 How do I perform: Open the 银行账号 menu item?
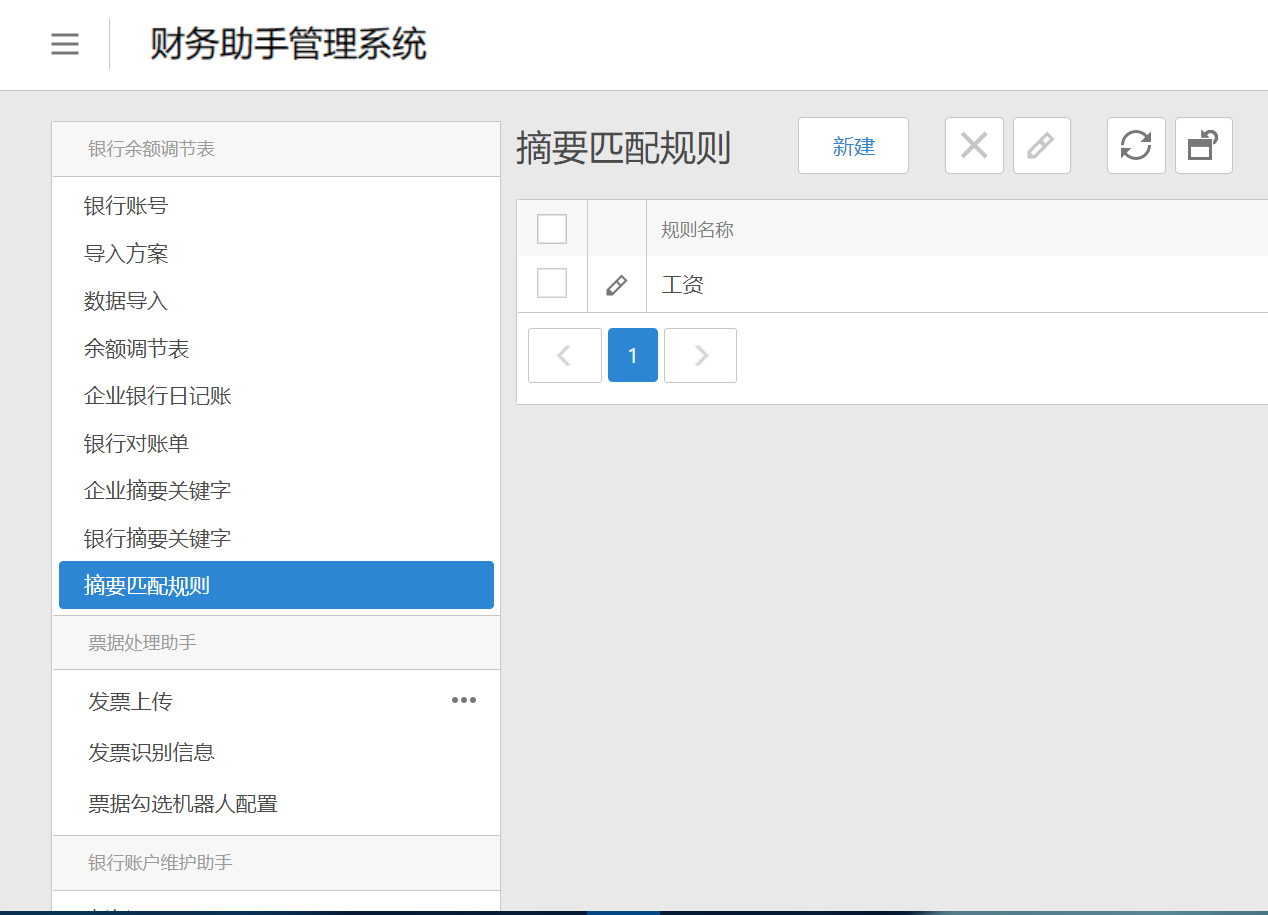[126, 206]
